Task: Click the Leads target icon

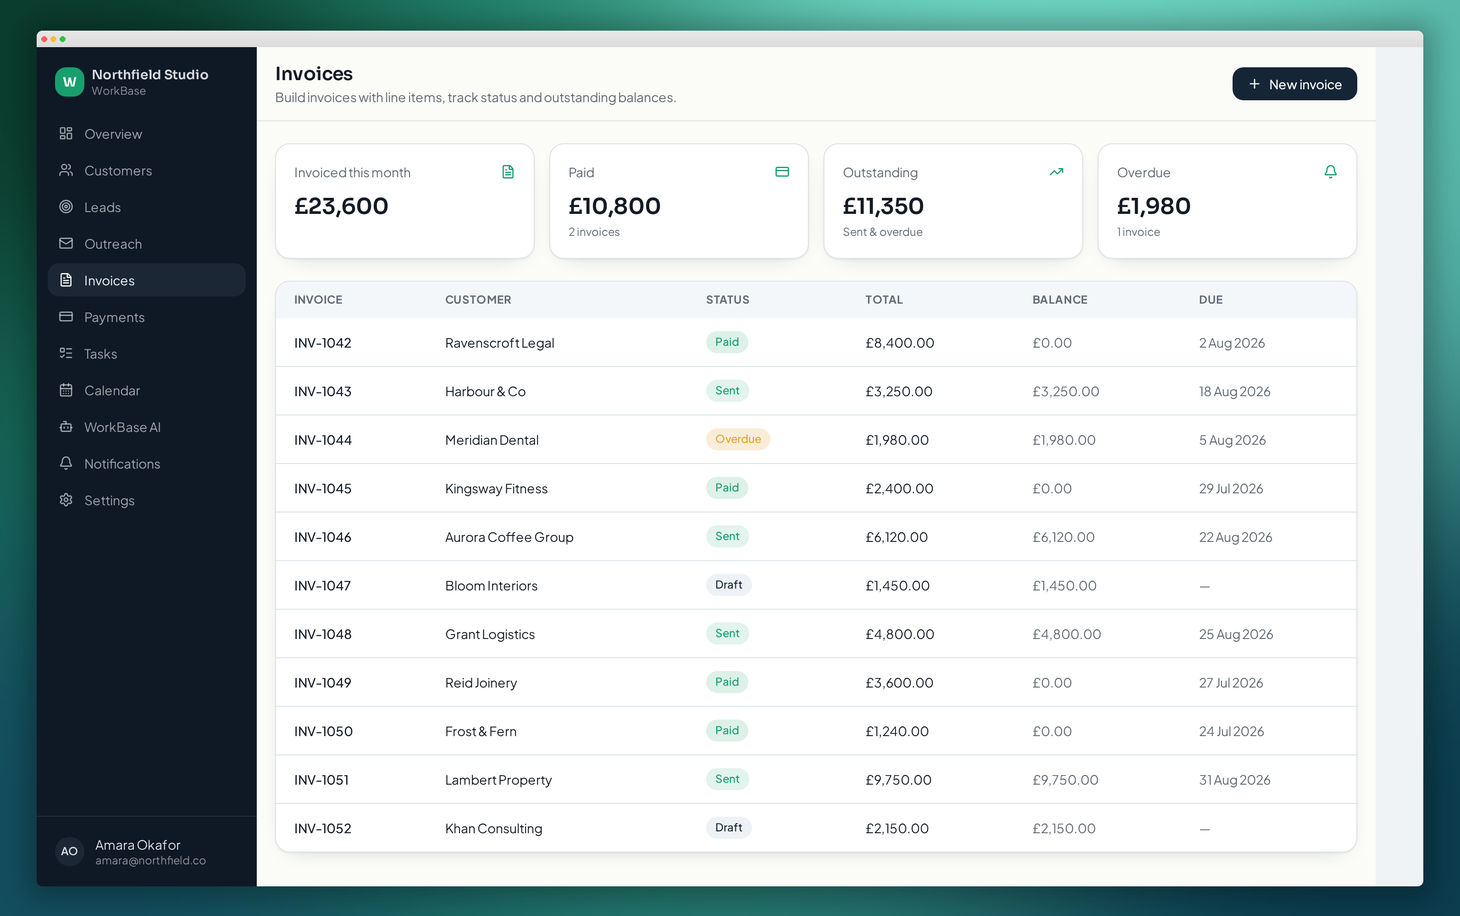Action: tap(66, 207)
